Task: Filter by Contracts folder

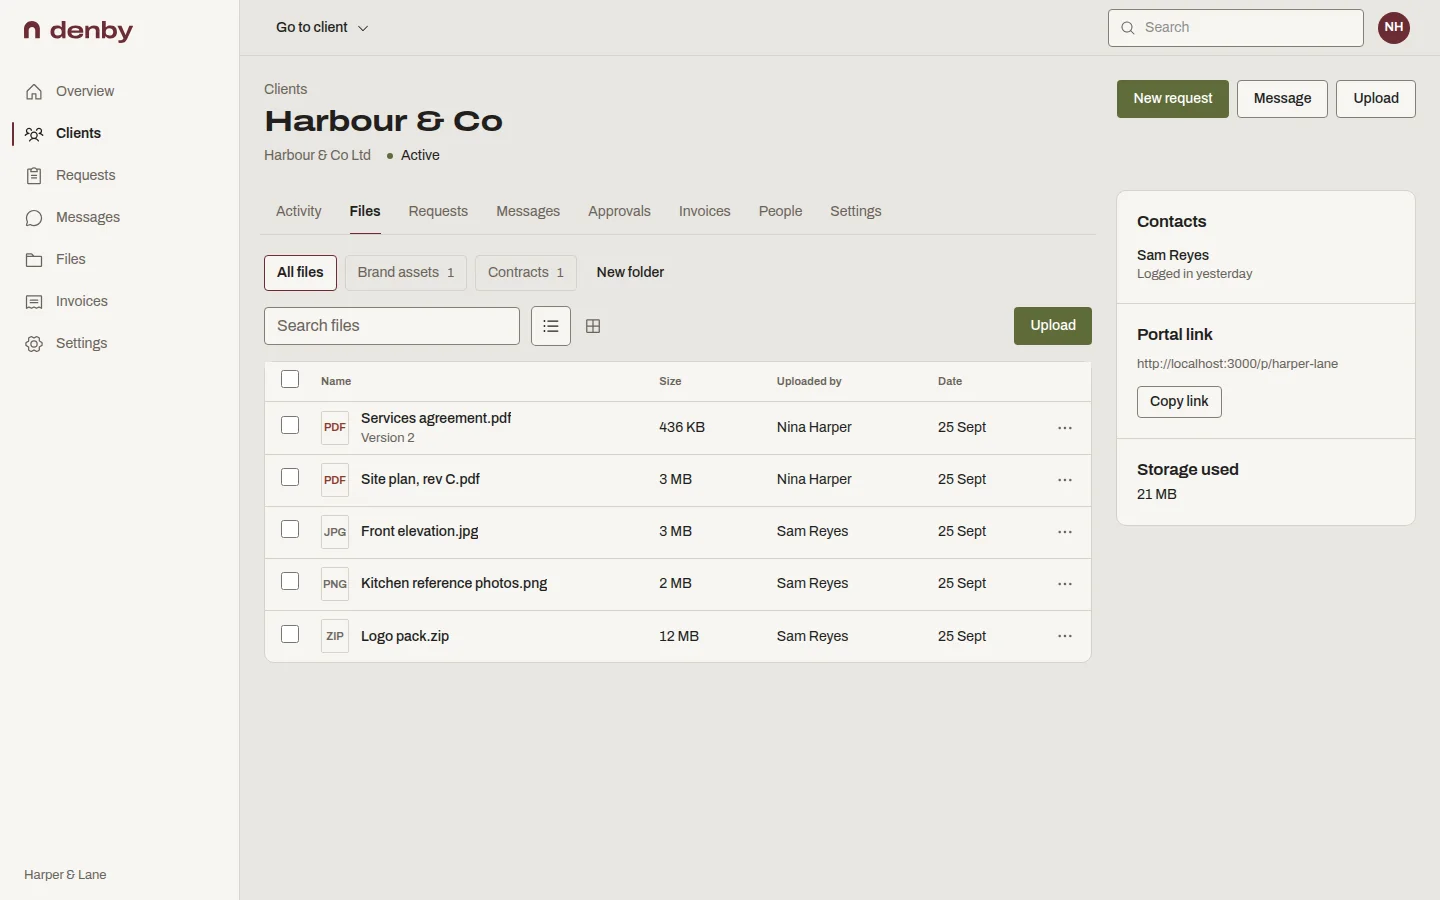Action: 526,273
